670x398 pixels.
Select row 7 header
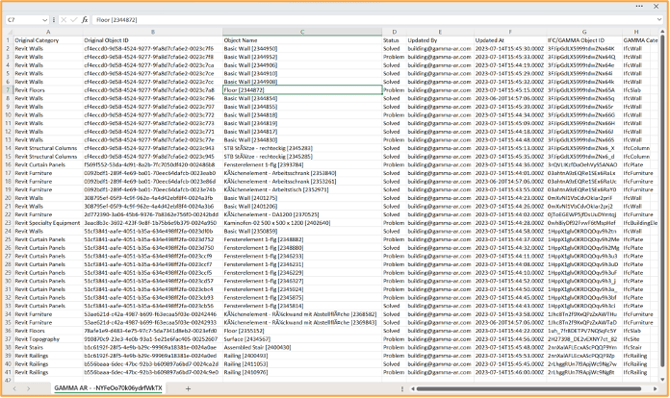[x=8, y=90]
